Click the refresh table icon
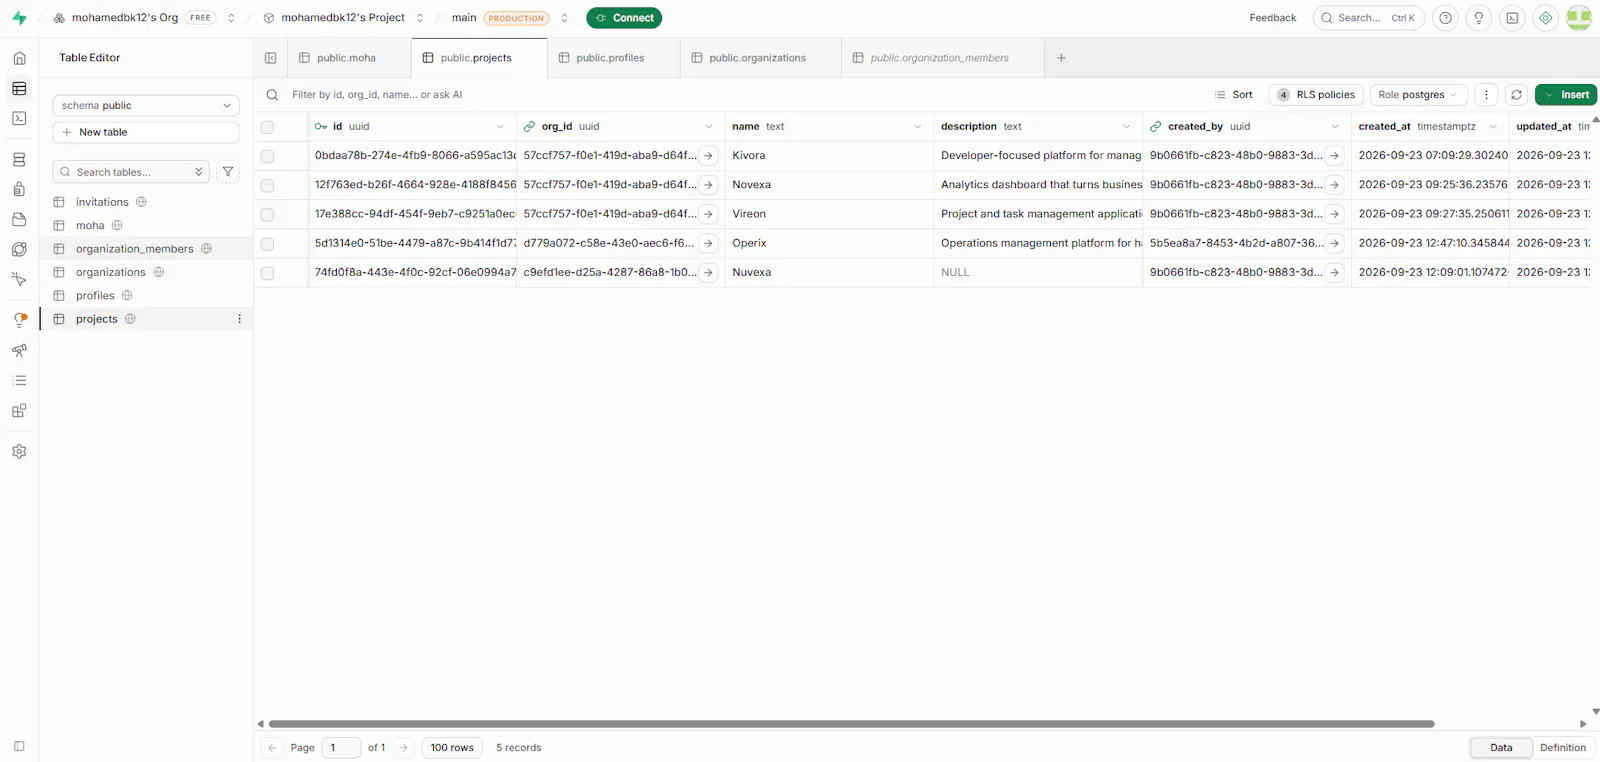The width and height of the screenshot is (1600, 762). [x=1516, y=95]
